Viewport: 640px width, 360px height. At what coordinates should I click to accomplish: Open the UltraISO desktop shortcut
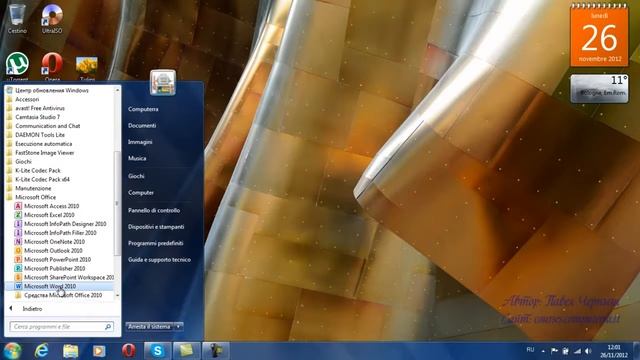coord(52,19)
